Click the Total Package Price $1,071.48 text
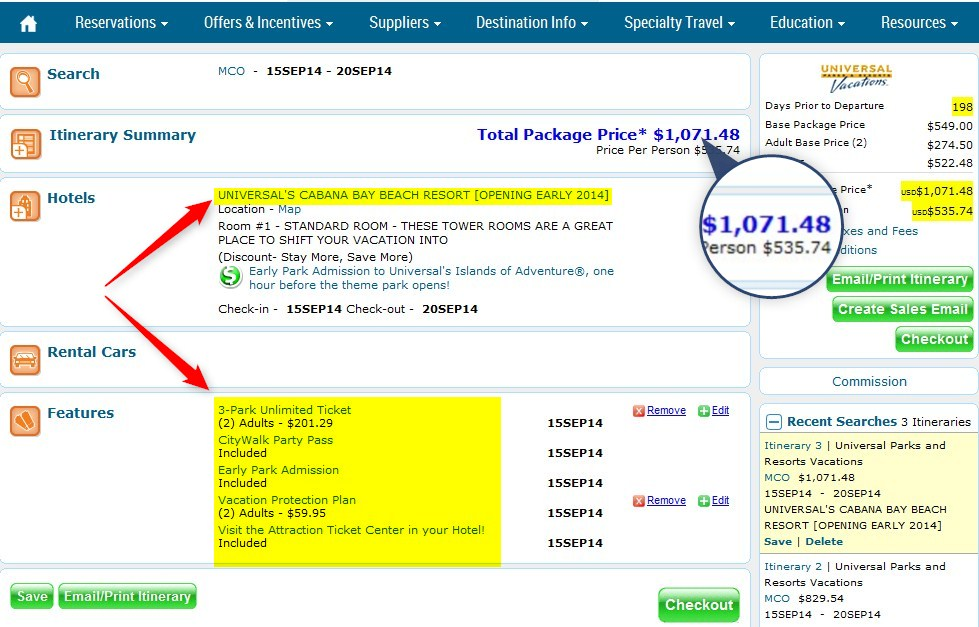This screenshot has width=979, height=627. coord(608,134)
